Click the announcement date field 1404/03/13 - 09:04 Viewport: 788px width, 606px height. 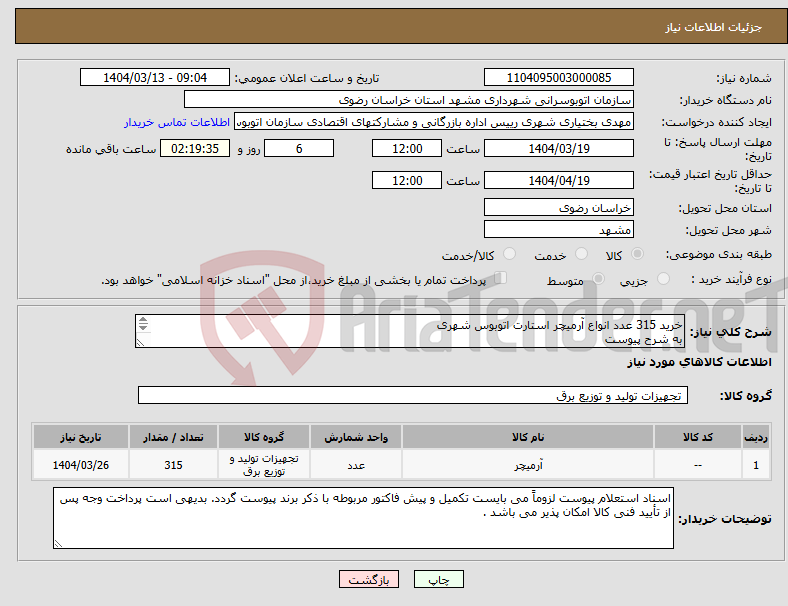coord(155,77)
